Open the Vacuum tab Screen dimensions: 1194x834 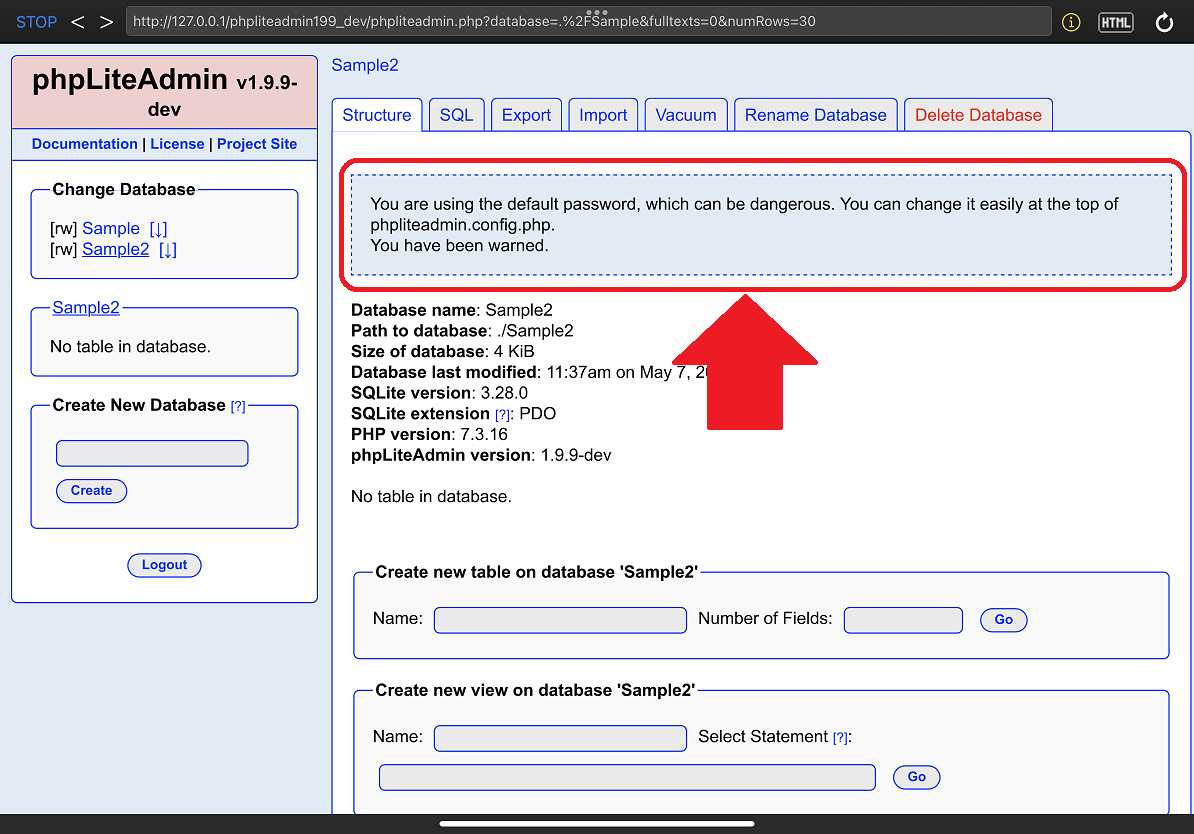tap(686, 115)
